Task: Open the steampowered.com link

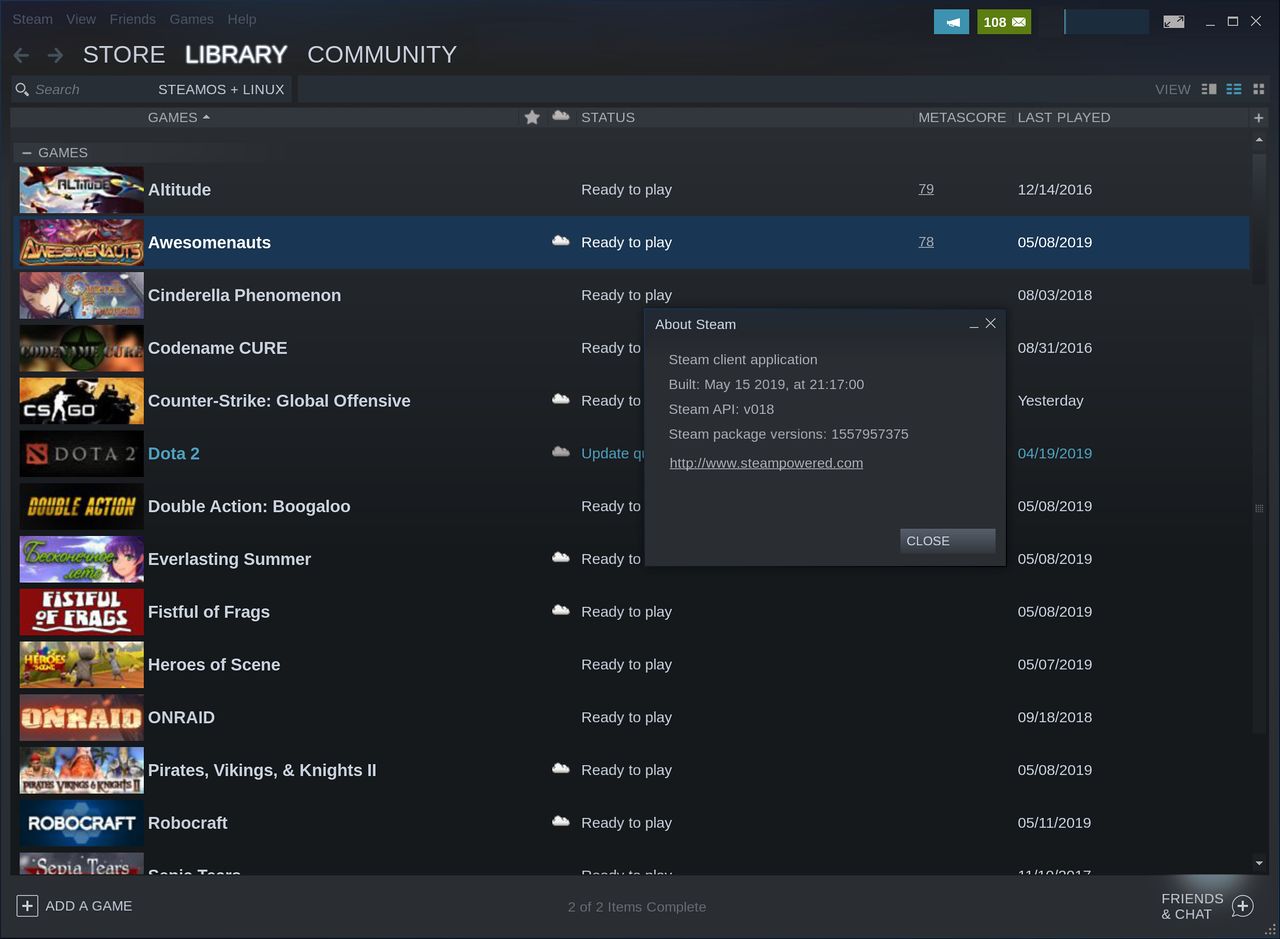Action: click(766, 463)
